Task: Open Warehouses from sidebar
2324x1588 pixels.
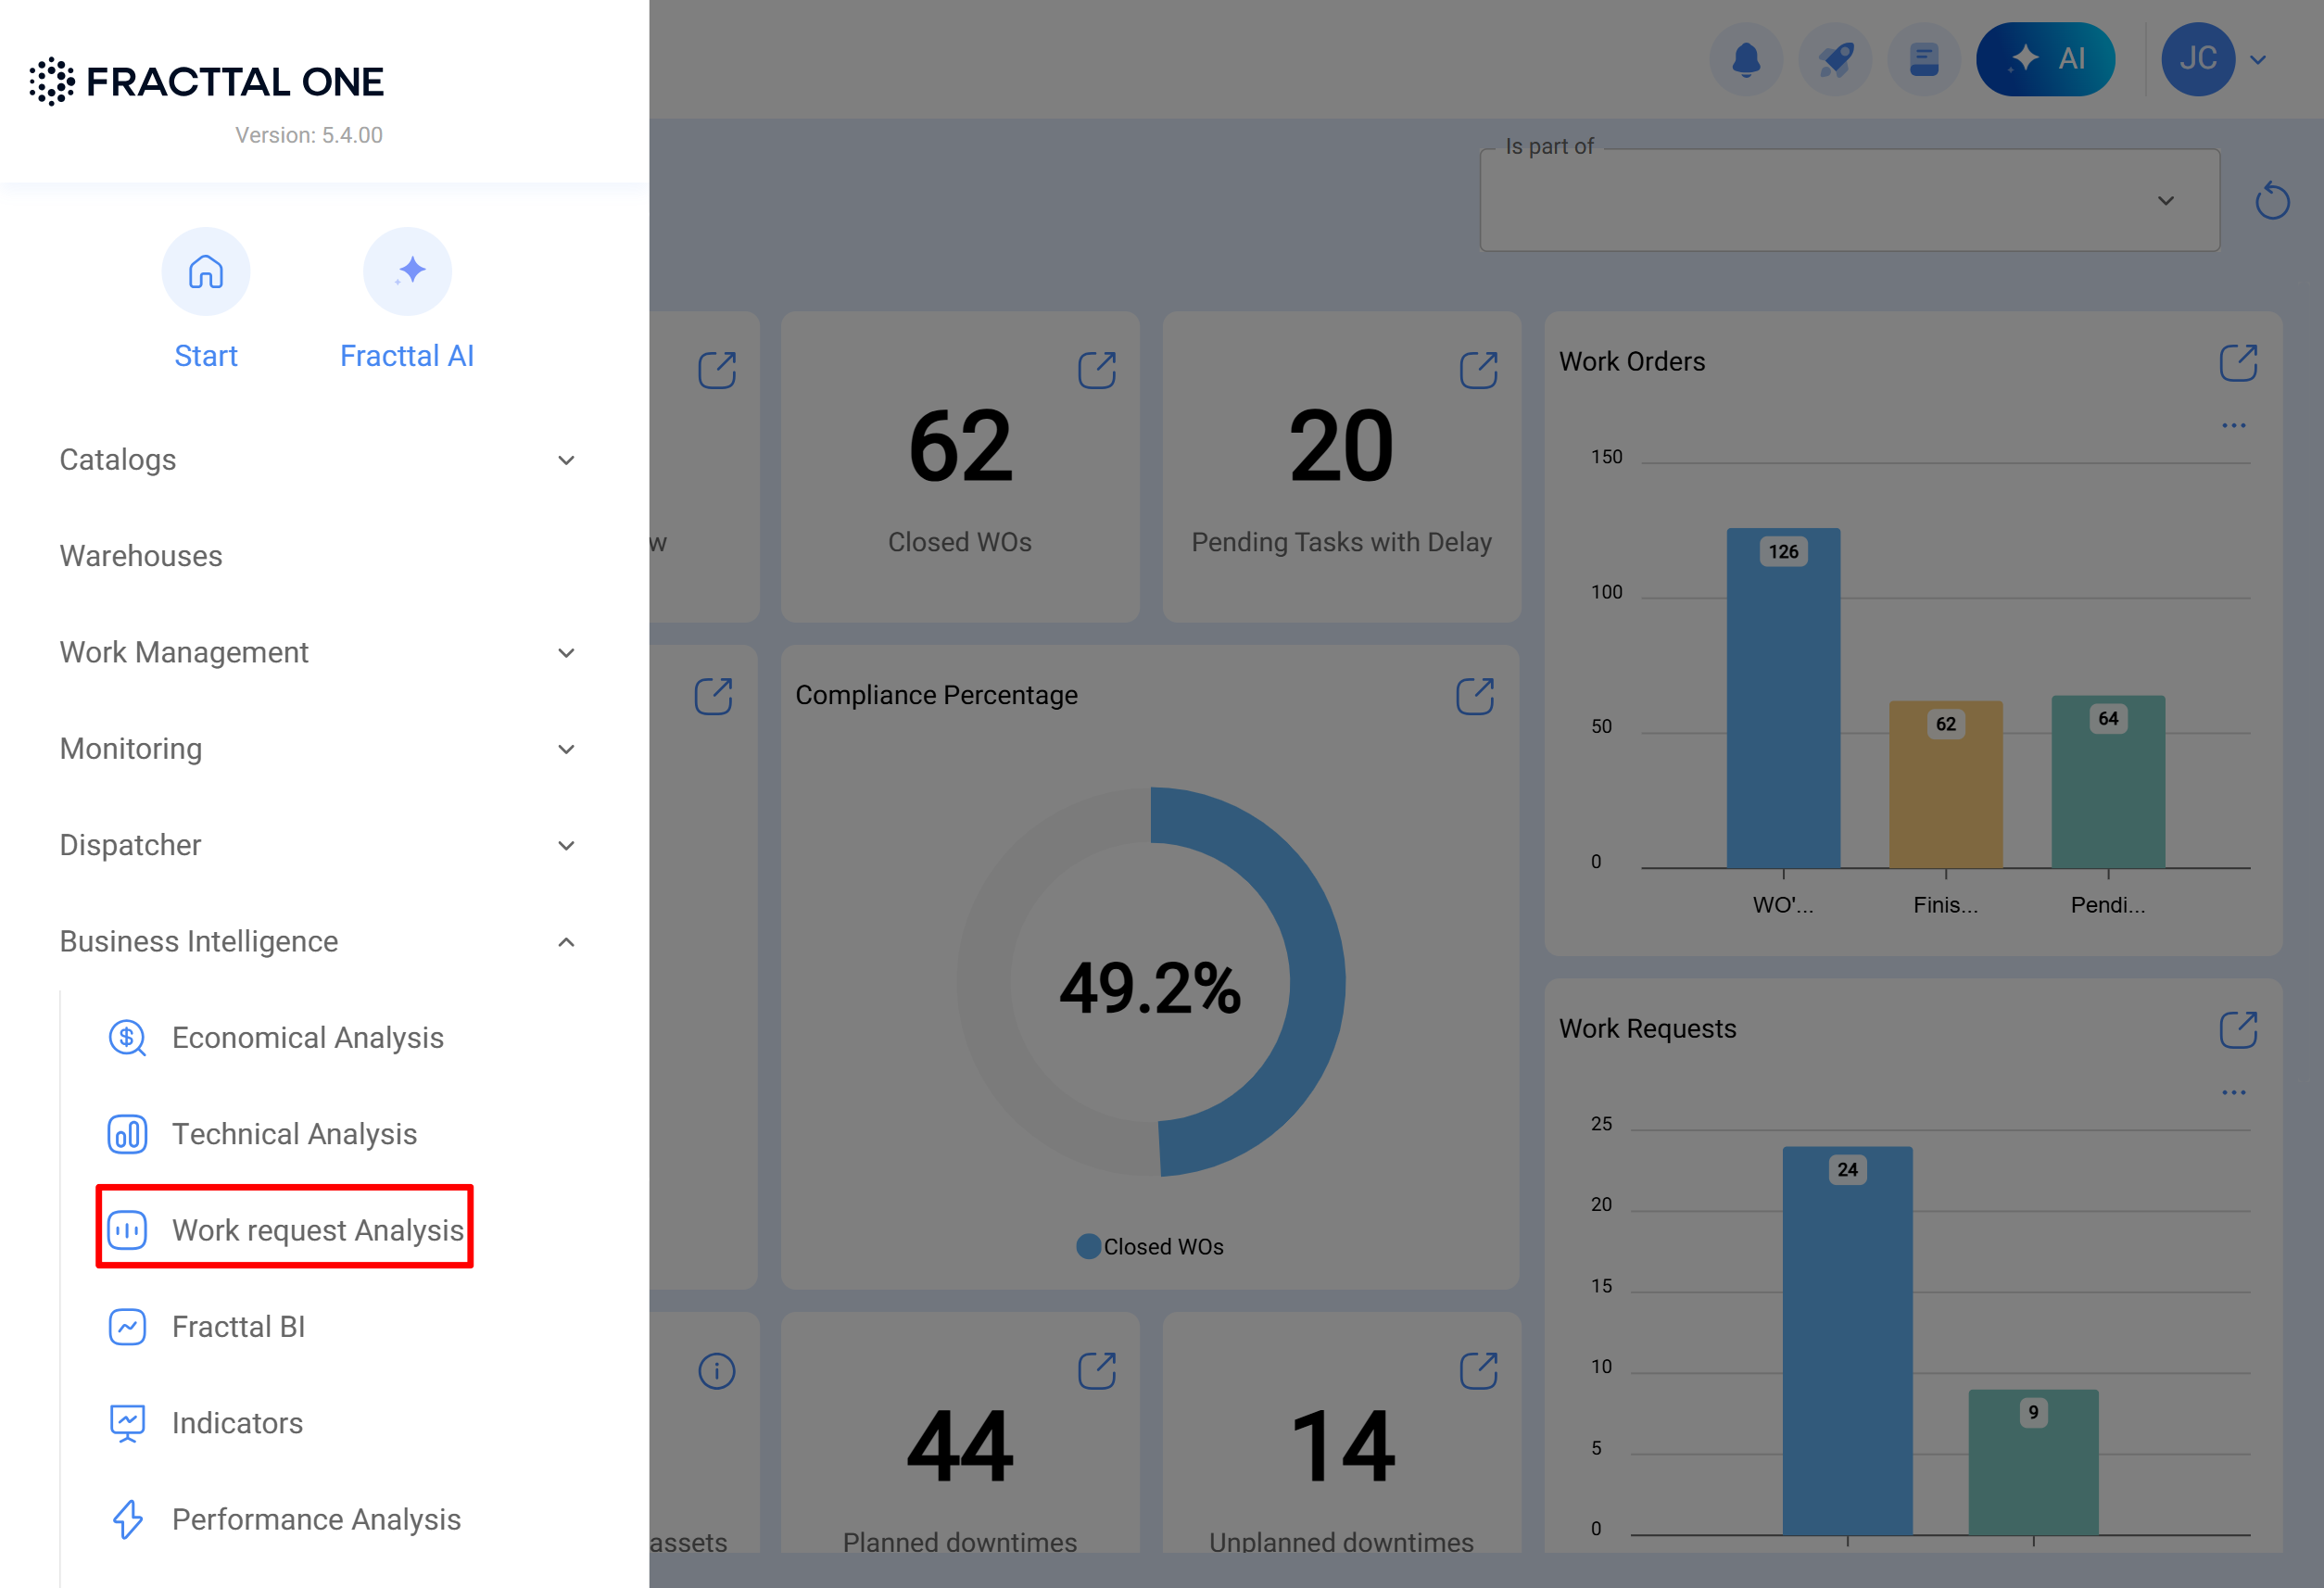Action: [x=141, y=556]
